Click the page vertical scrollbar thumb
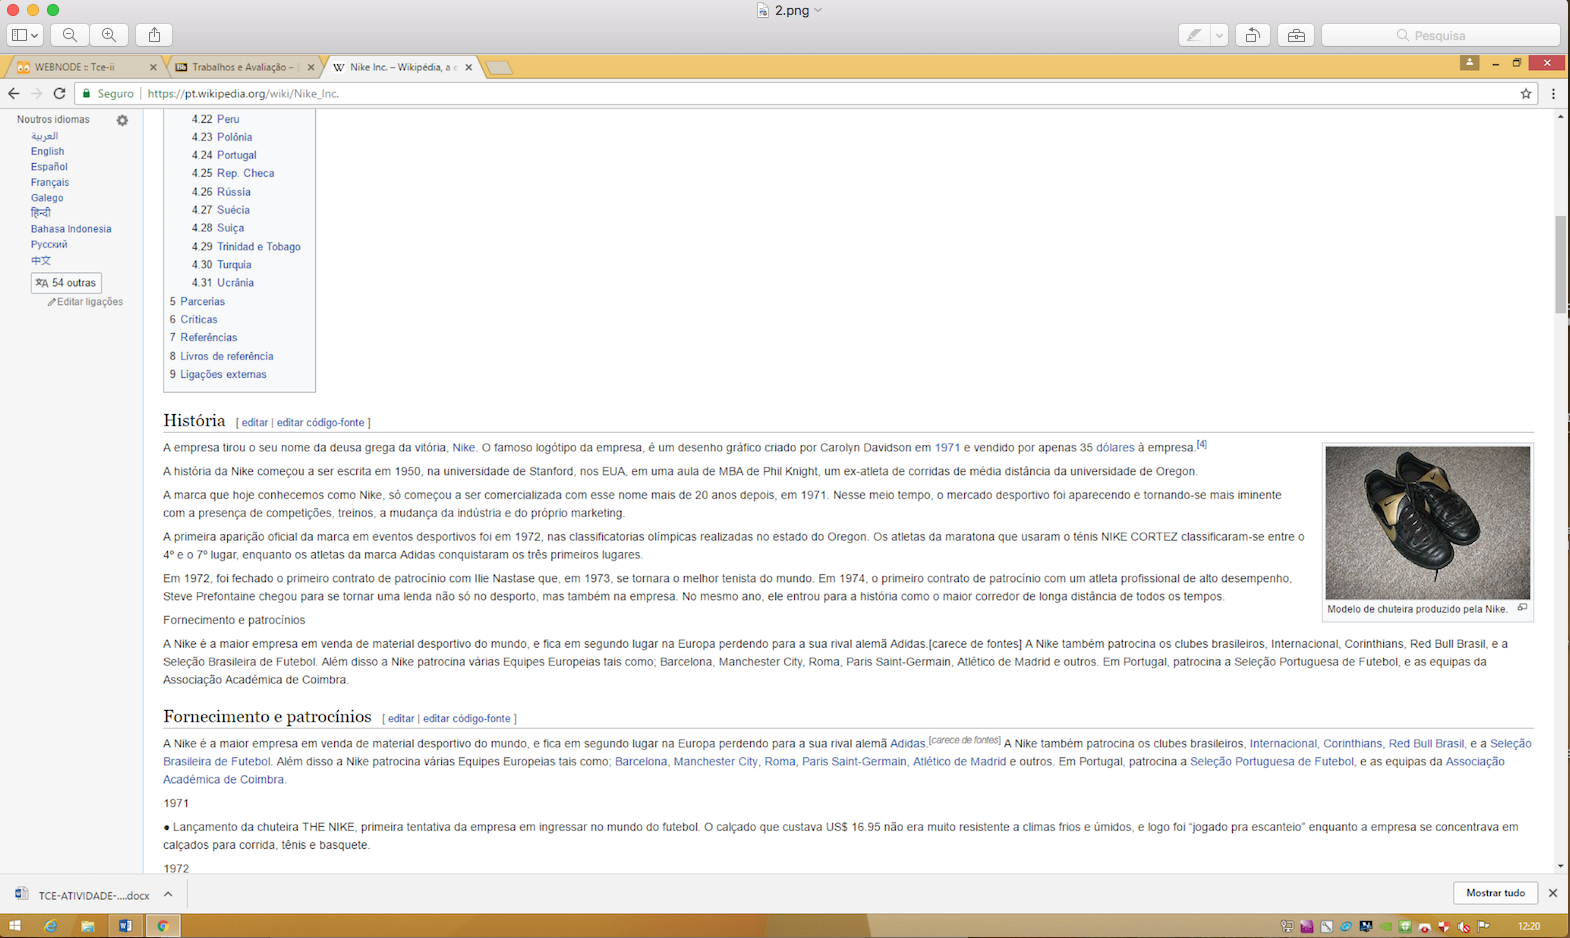The width and height of the screenshot is (1570, 938). [1560, 264]
